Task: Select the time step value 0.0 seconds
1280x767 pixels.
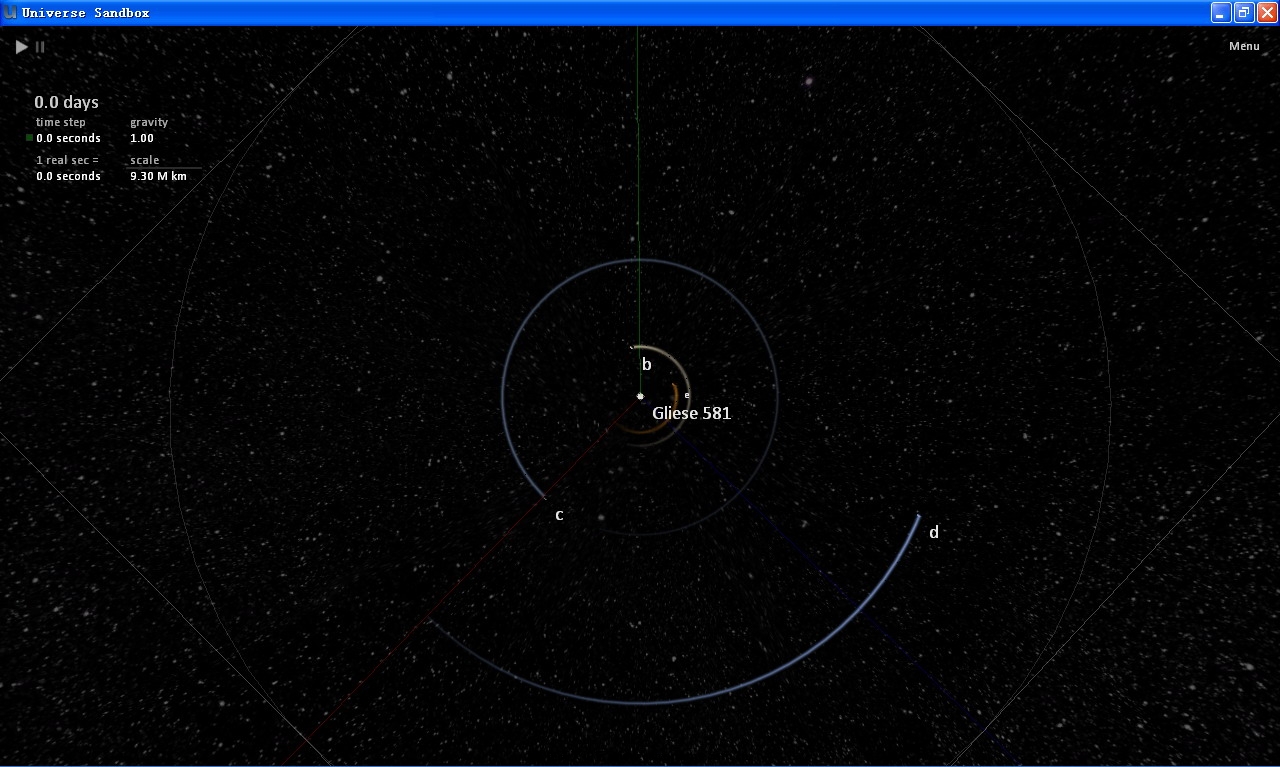Action: pos(68,138)
